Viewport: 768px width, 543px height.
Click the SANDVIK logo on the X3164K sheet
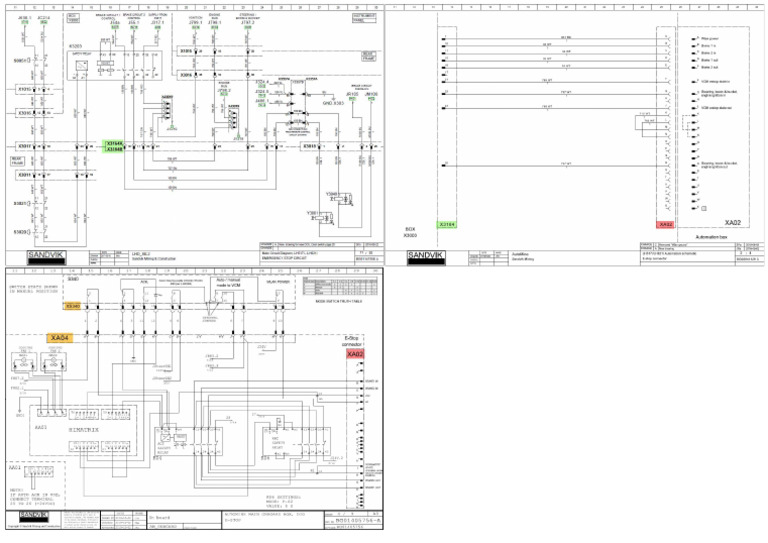click(47, 257)
